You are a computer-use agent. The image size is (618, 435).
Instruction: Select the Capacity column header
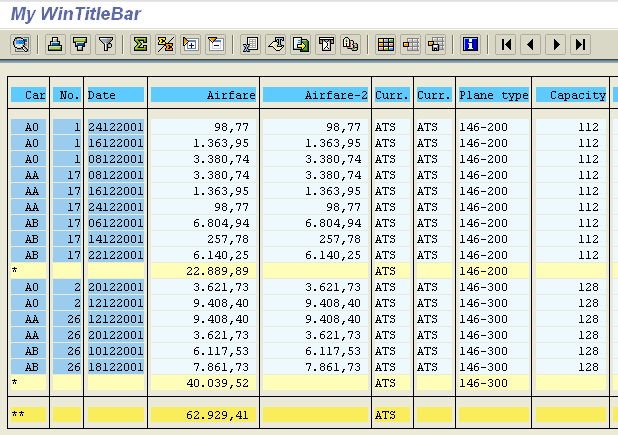pyautogui.click(x=571, y=95)
